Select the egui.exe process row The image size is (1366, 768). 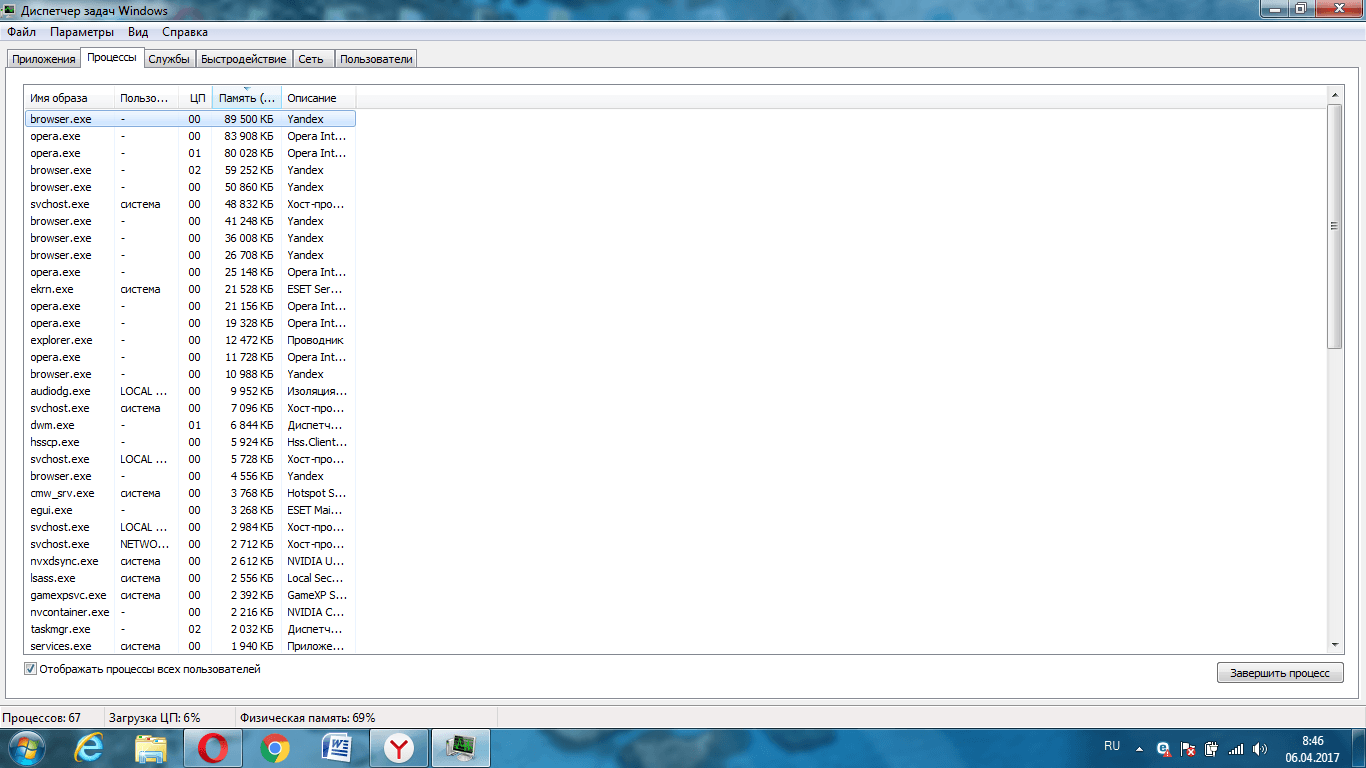[190, 510]
